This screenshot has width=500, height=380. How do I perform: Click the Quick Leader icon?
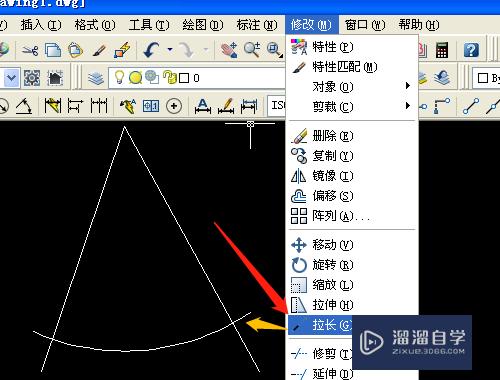coord(128,106)
